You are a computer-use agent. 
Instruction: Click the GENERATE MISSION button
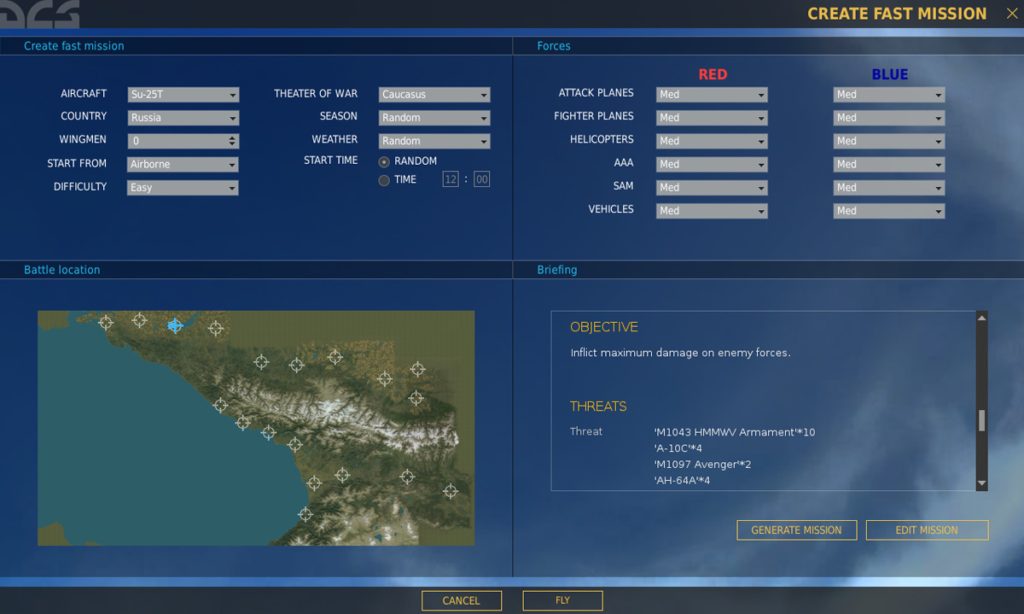(x=797, y=530)
